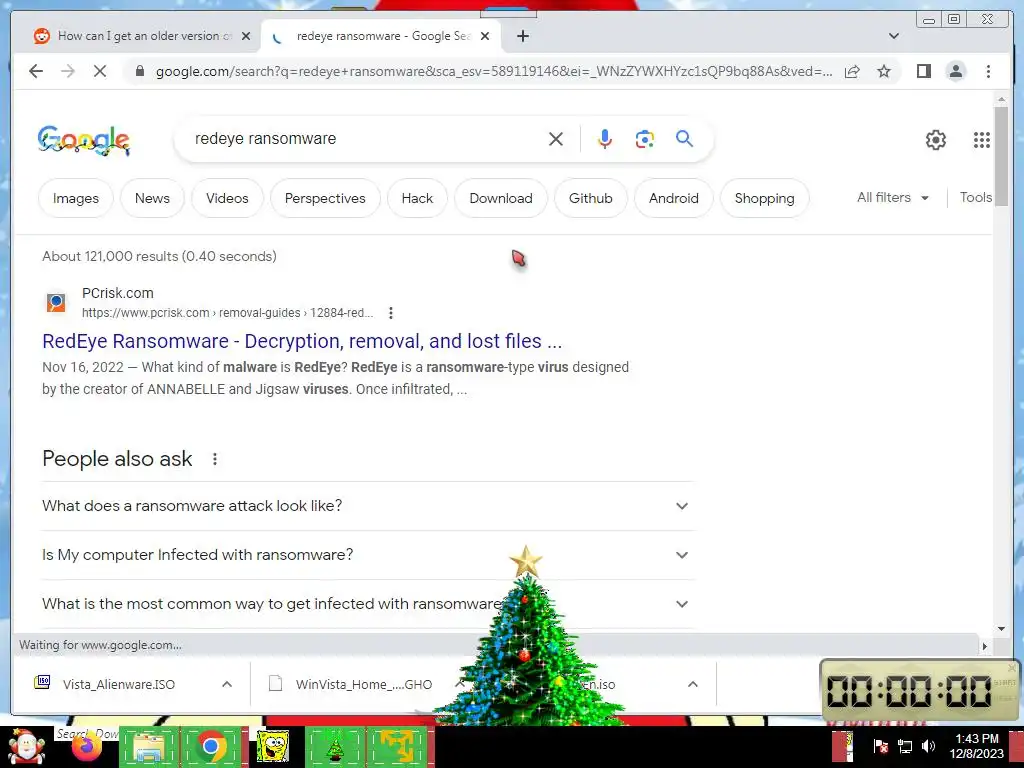1024x768 pixels.
Task: Go back to the previous page
Action: [36, 71]
